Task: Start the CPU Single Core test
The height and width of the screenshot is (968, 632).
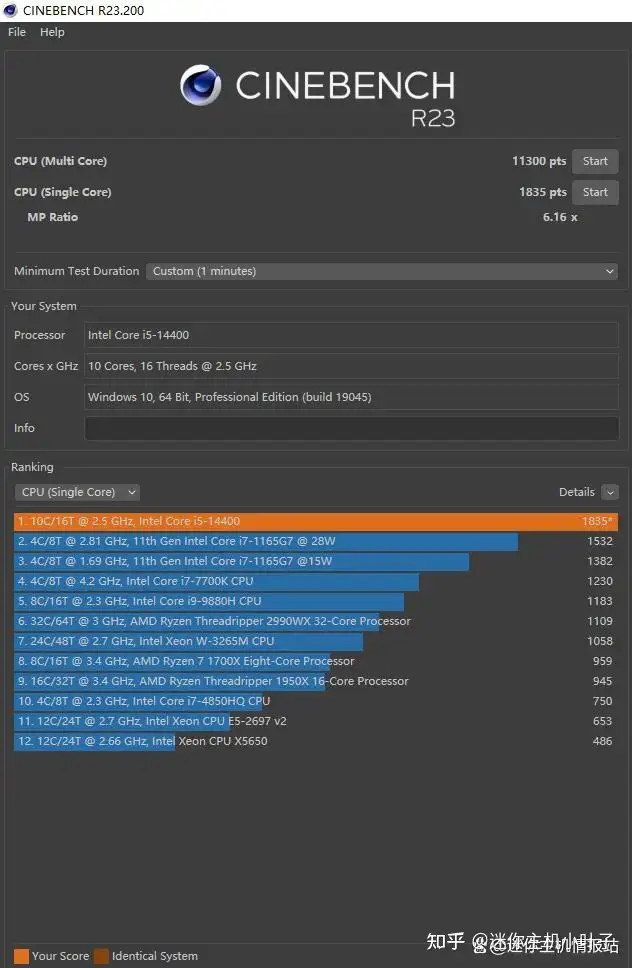Action: pos(595,192)
